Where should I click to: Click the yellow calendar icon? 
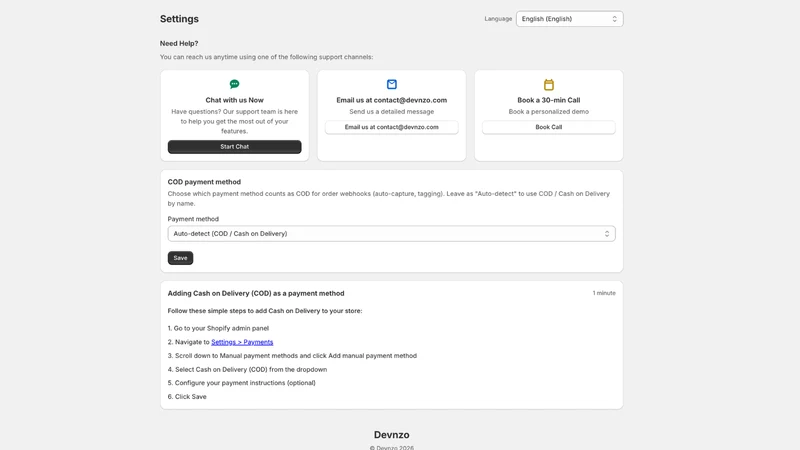(x=548, y=84)
